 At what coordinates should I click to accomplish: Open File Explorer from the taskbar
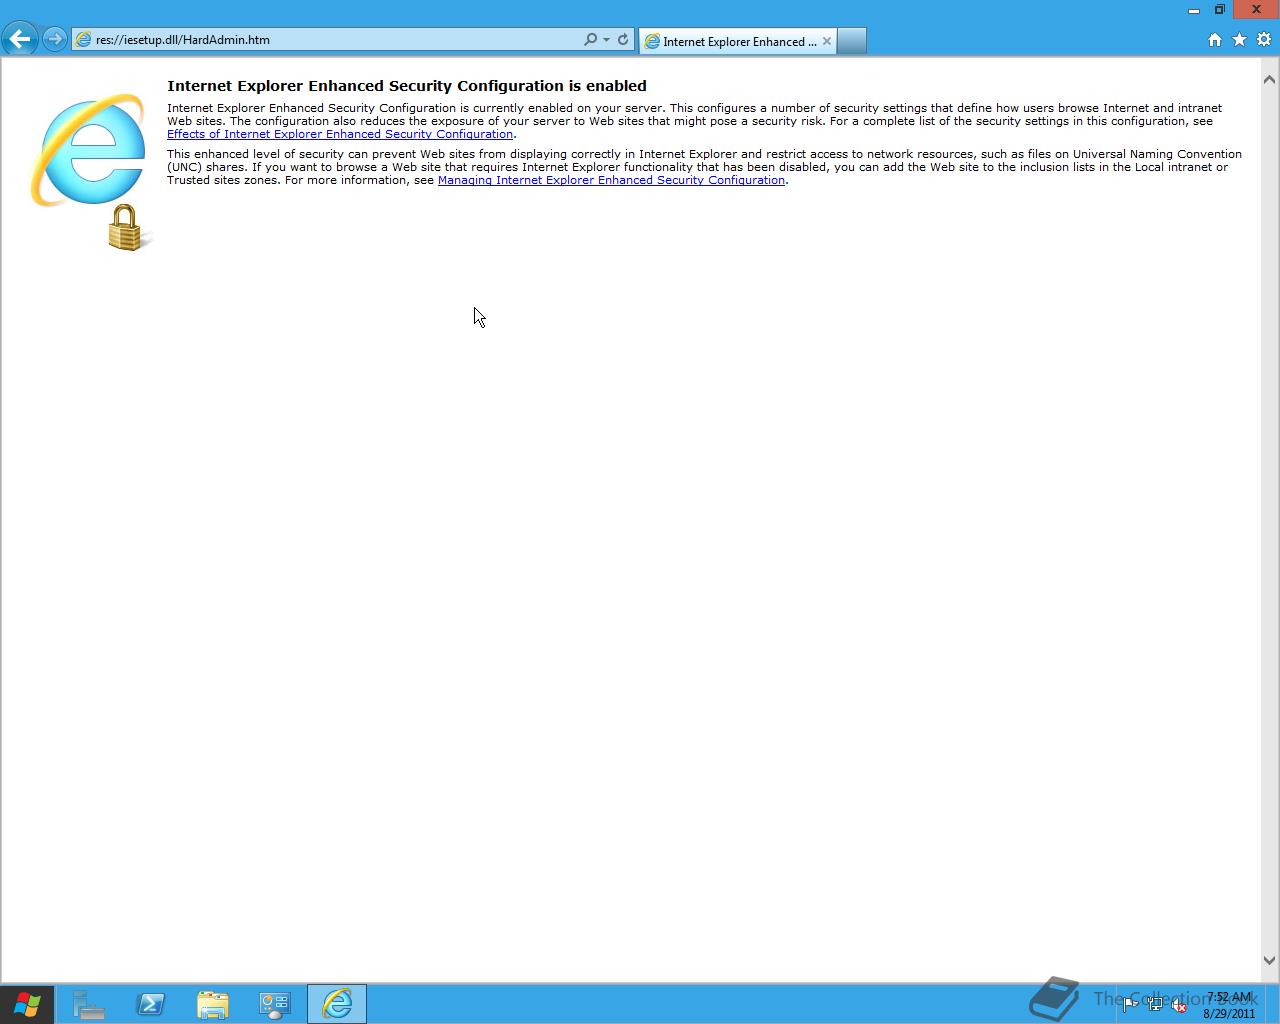pyautogui.click(x=212, y=1004)
